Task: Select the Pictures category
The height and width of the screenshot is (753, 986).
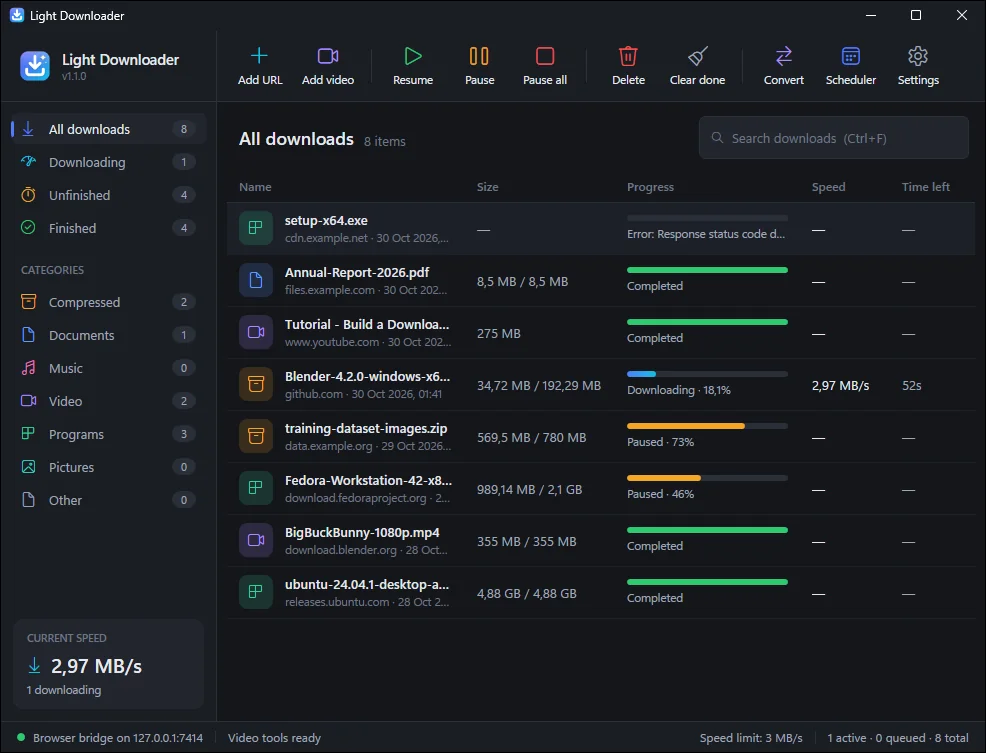Action: coord(109,467)
